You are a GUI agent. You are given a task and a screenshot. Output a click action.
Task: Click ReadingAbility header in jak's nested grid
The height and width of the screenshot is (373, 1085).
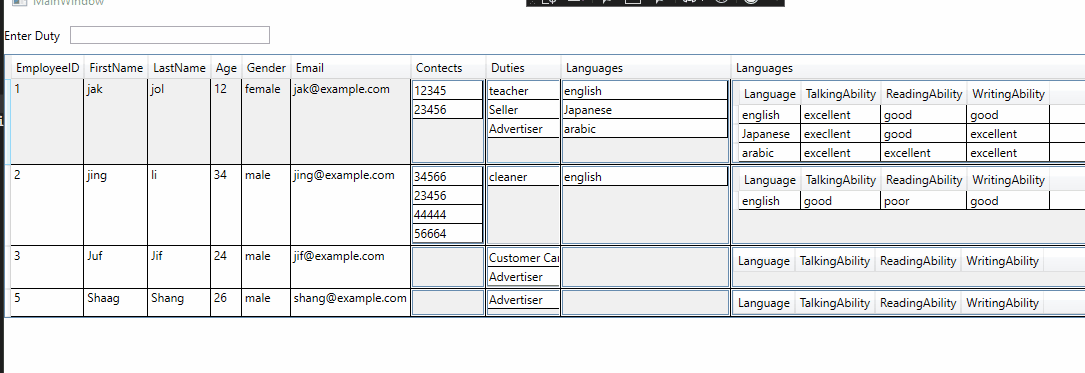[x=924, y=93]
